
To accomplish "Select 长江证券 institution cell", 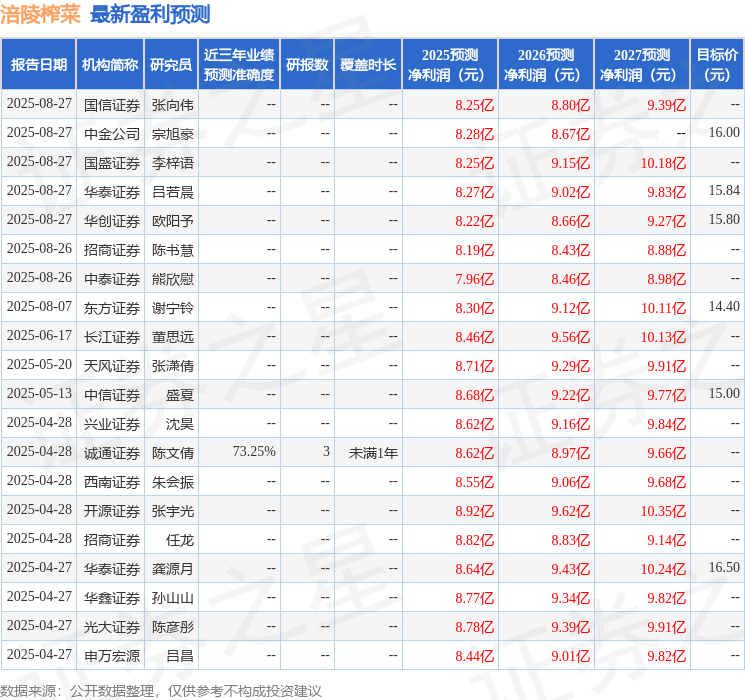I will 112,337.
